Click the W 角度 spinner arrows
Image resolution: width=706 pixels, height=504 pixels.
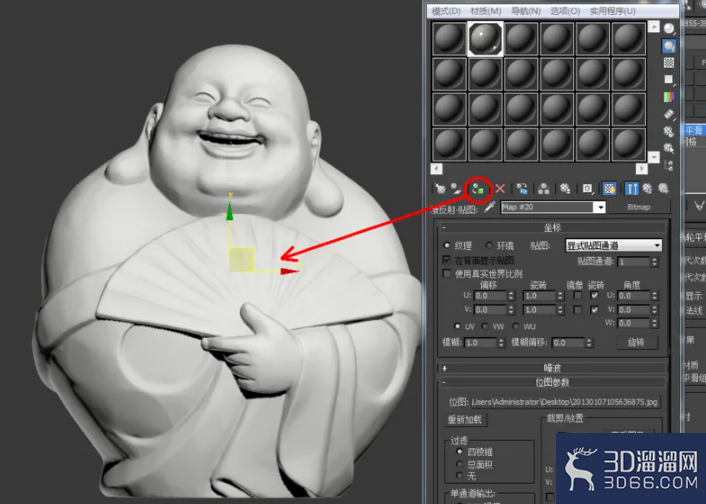coord(655,323)
